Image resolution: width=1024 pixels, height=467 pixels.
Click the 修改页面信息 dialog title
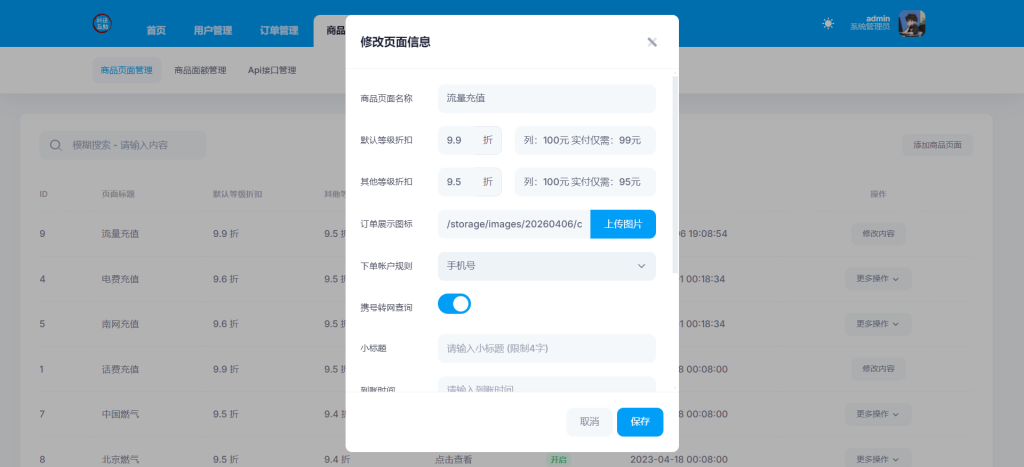pyautogui.click(x=395, y=42)
